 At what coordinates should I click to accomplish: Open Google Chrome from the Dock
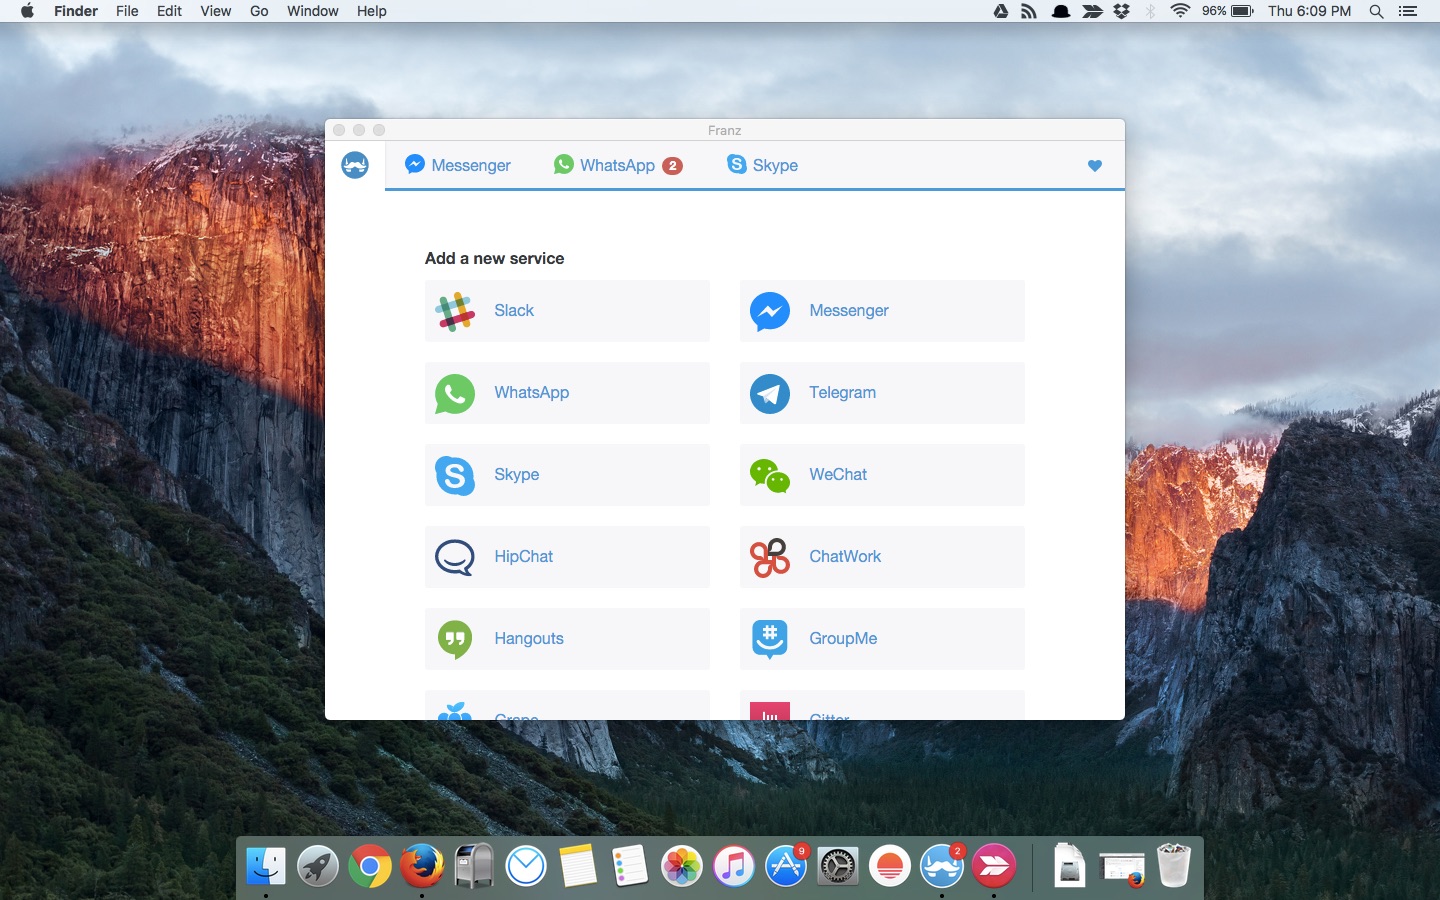[x=370, y=866]
